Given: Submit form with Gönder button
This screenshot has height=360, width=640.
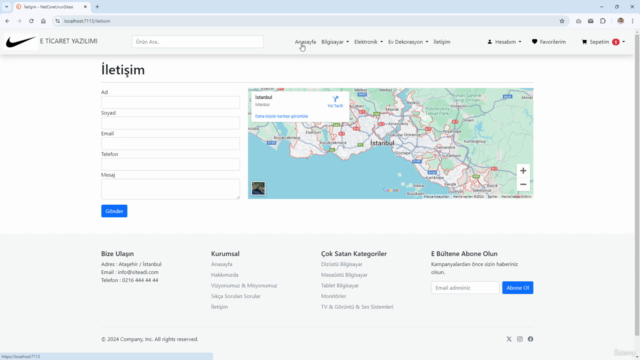Looking at the screenshot, I should [x=114, y=211].
